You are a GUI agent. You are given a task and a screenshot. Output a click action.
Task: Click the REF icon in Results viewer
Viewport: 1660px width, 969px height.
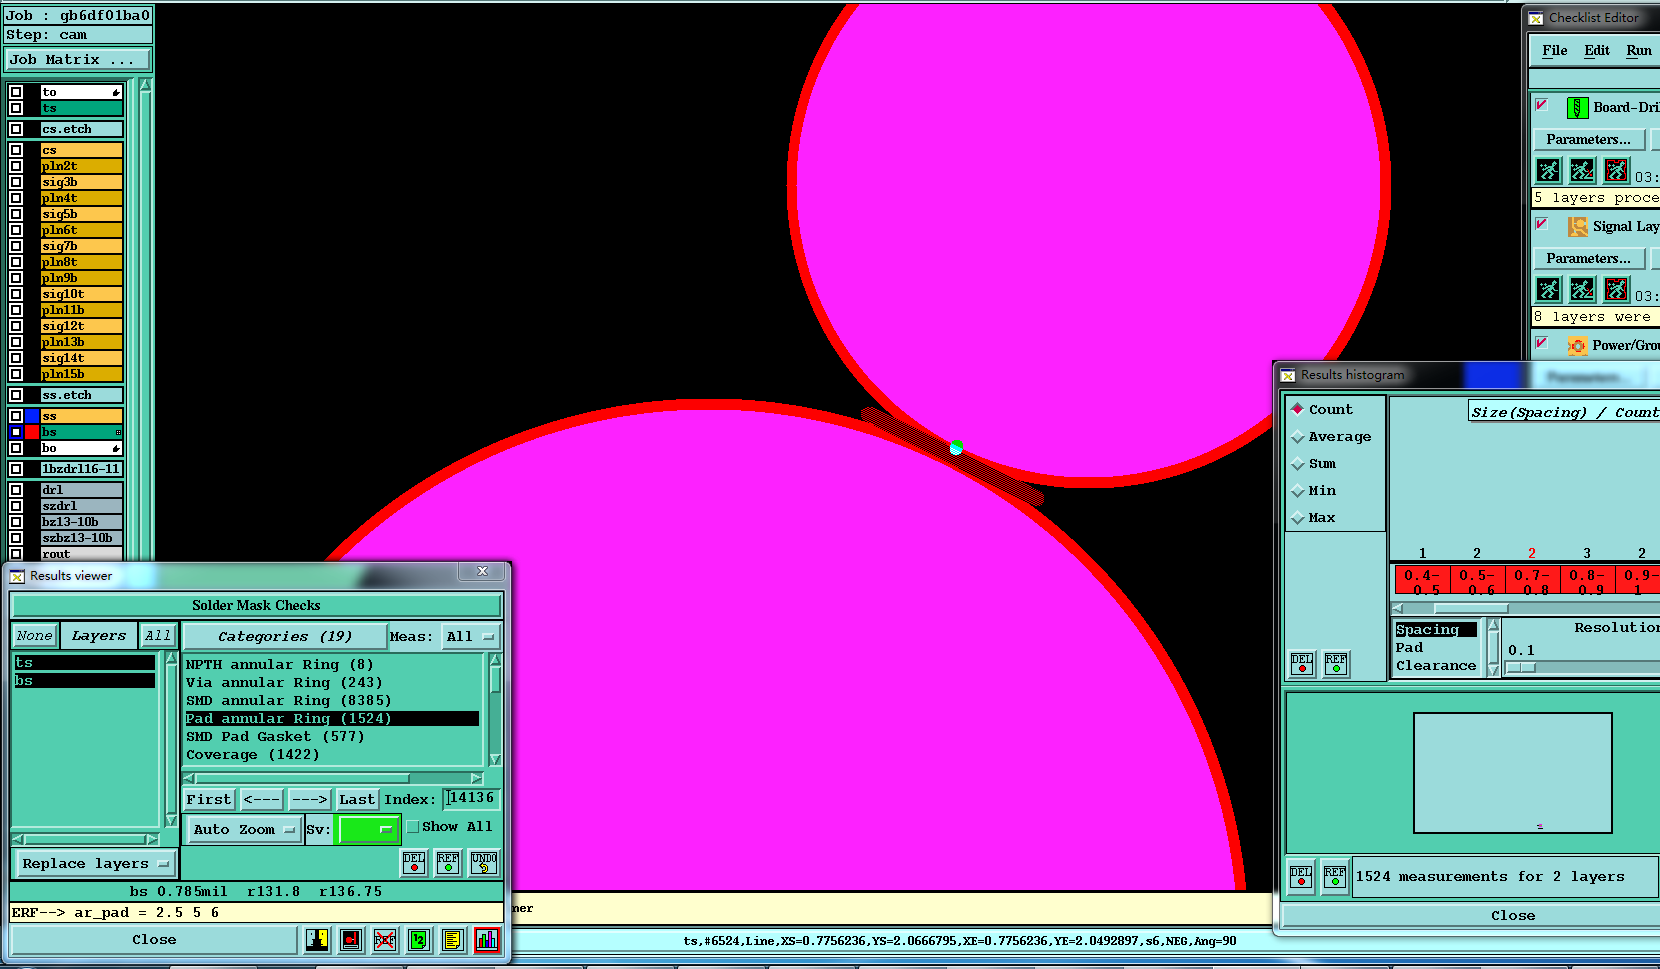tap(448, 862)
